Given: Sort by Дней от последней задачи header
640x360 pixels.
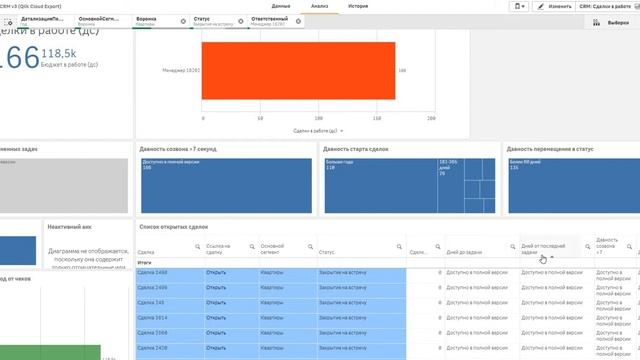Looking at the screenshot, I should pyautogui.click(x=543, y=249).
